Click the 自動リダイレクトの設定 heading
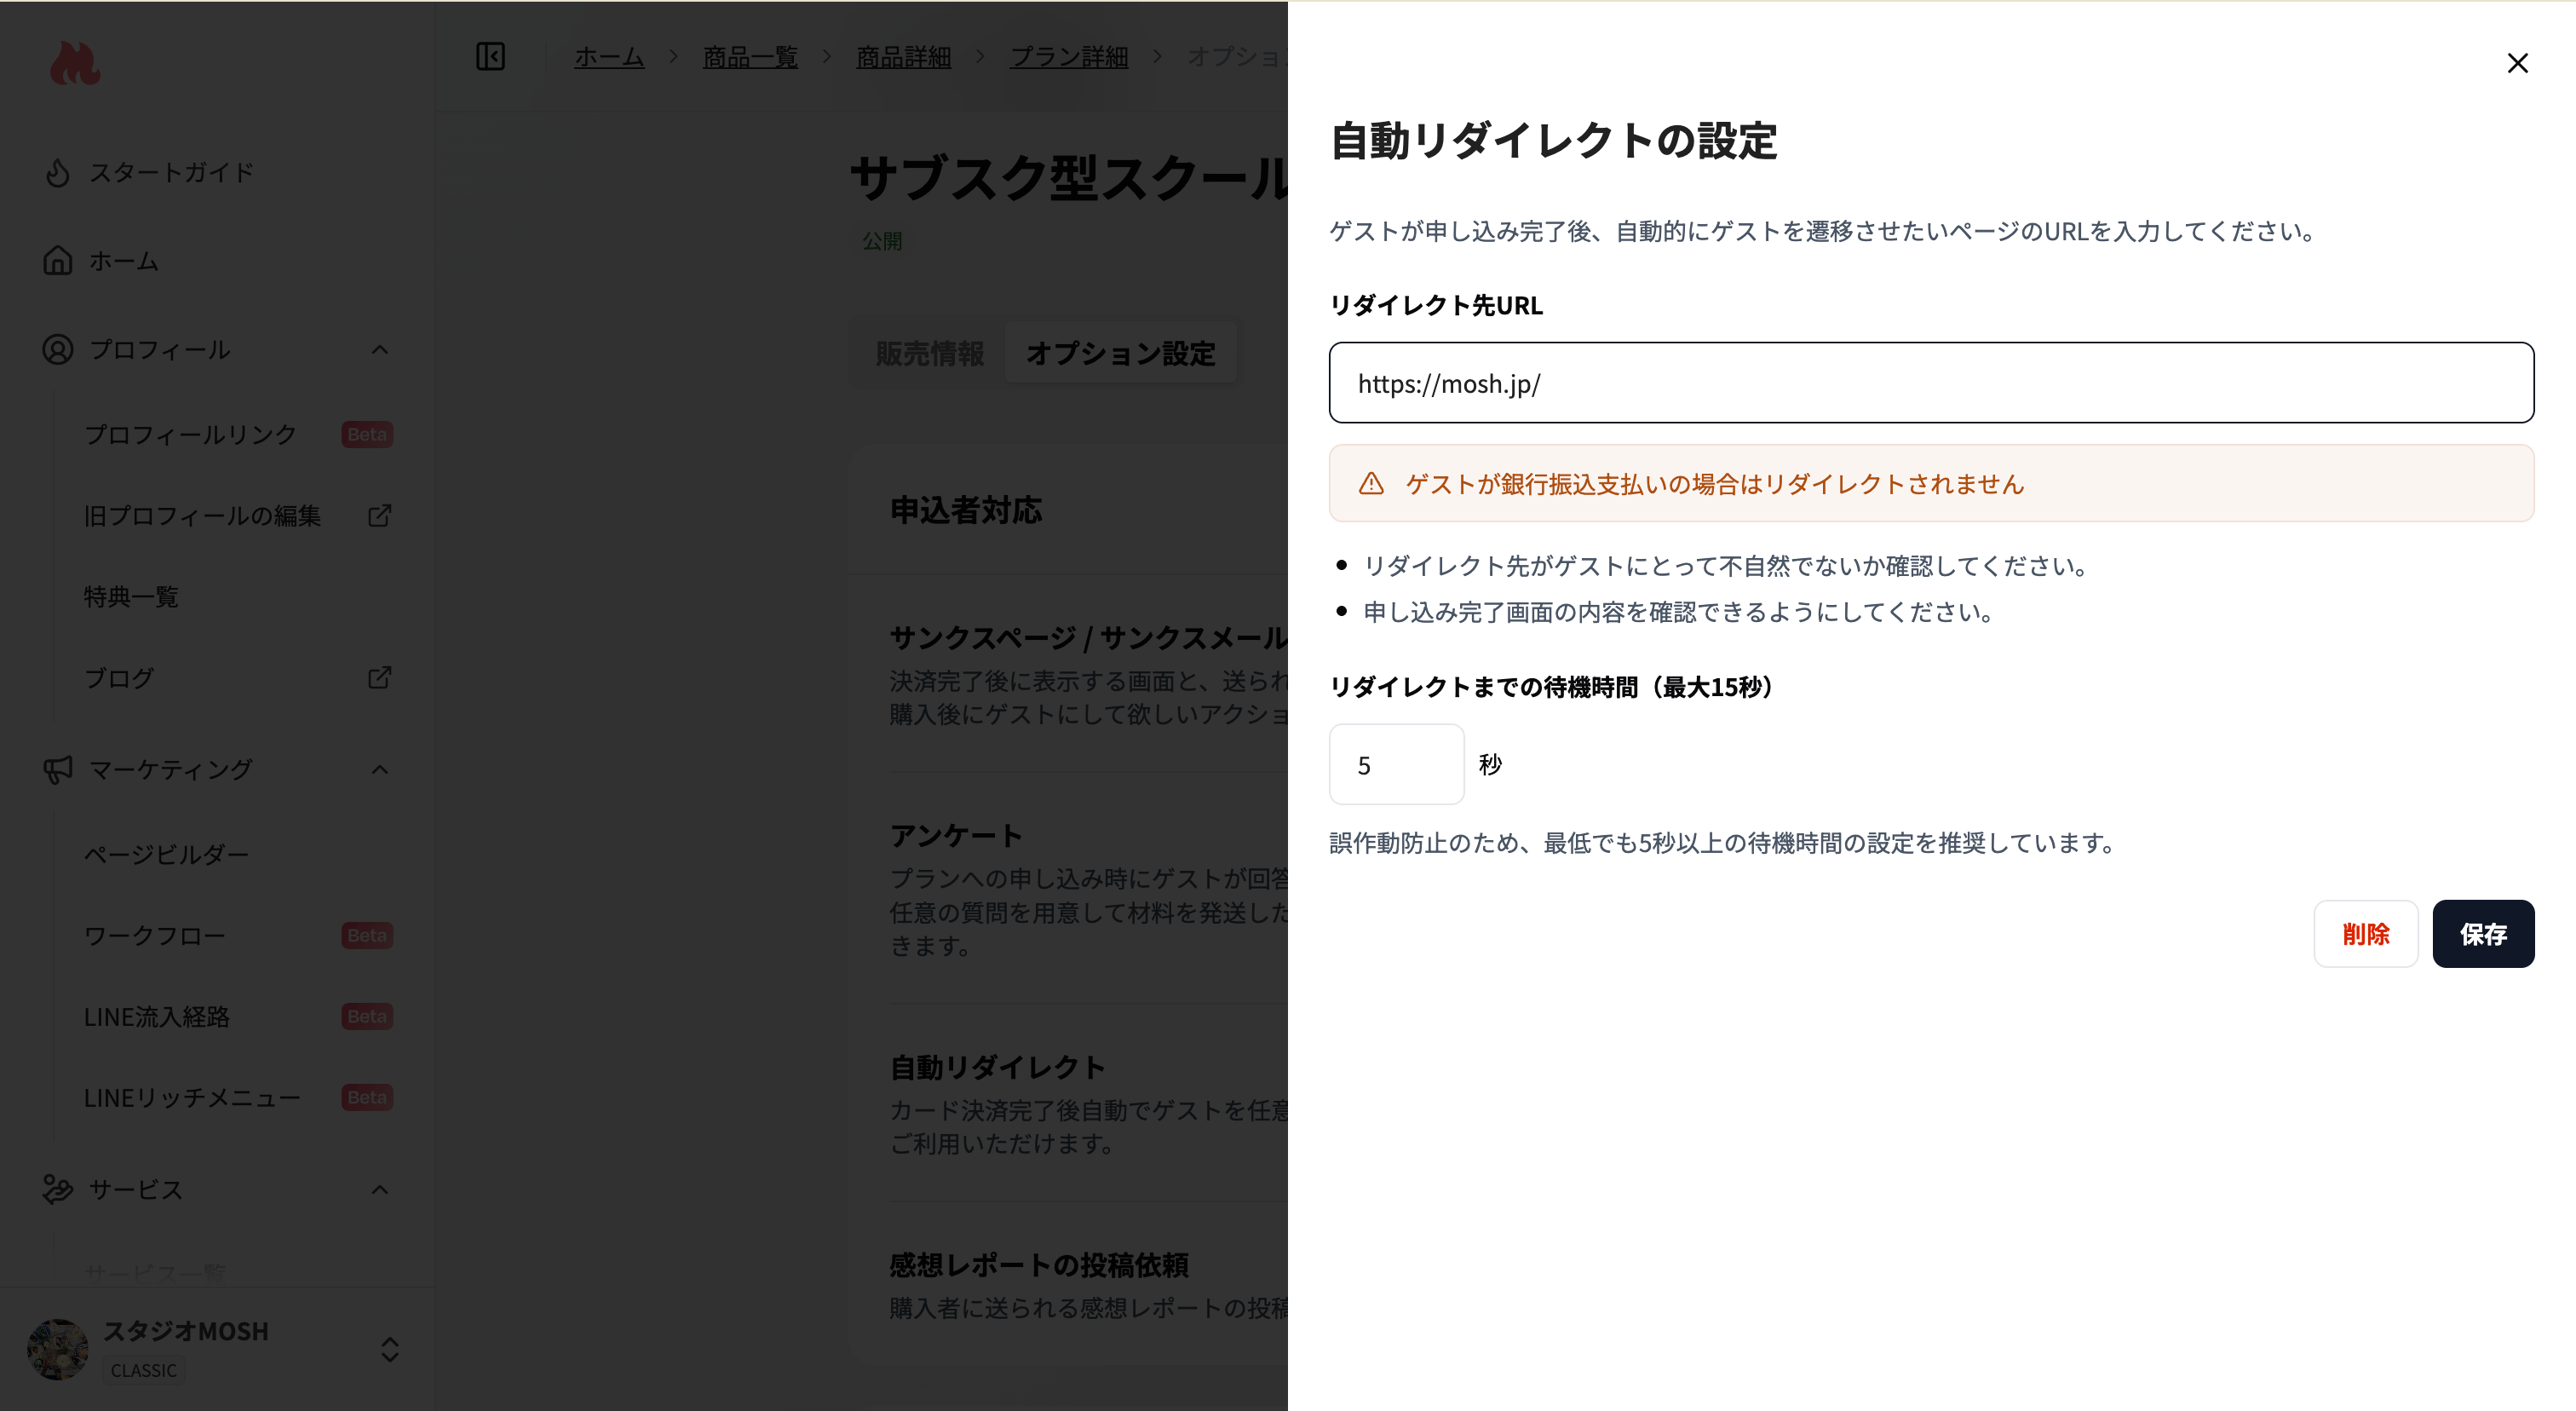Image resolution: width=2576 pixels, height=1411 pixels. 1553,140
